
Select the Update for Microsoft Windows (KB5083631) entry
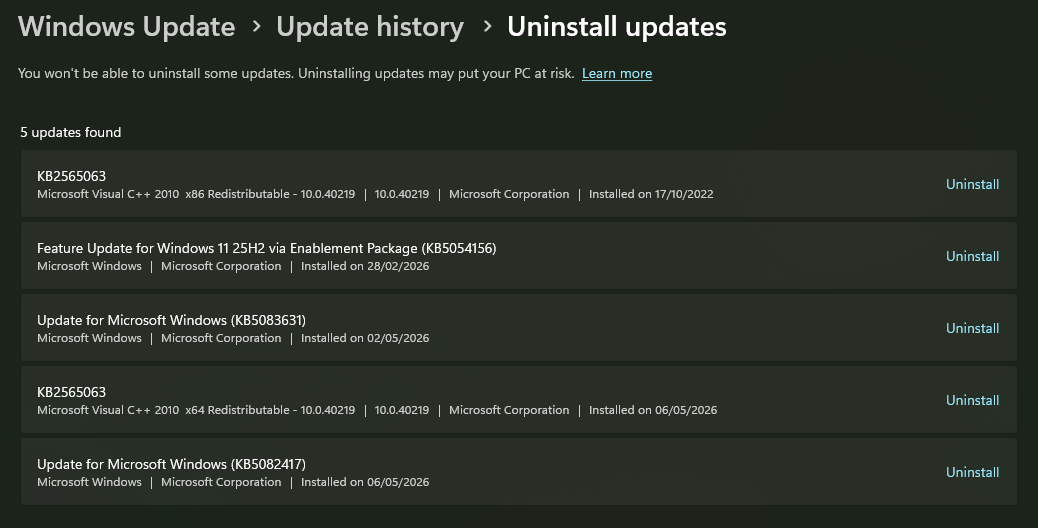click(x=518, y=328)
